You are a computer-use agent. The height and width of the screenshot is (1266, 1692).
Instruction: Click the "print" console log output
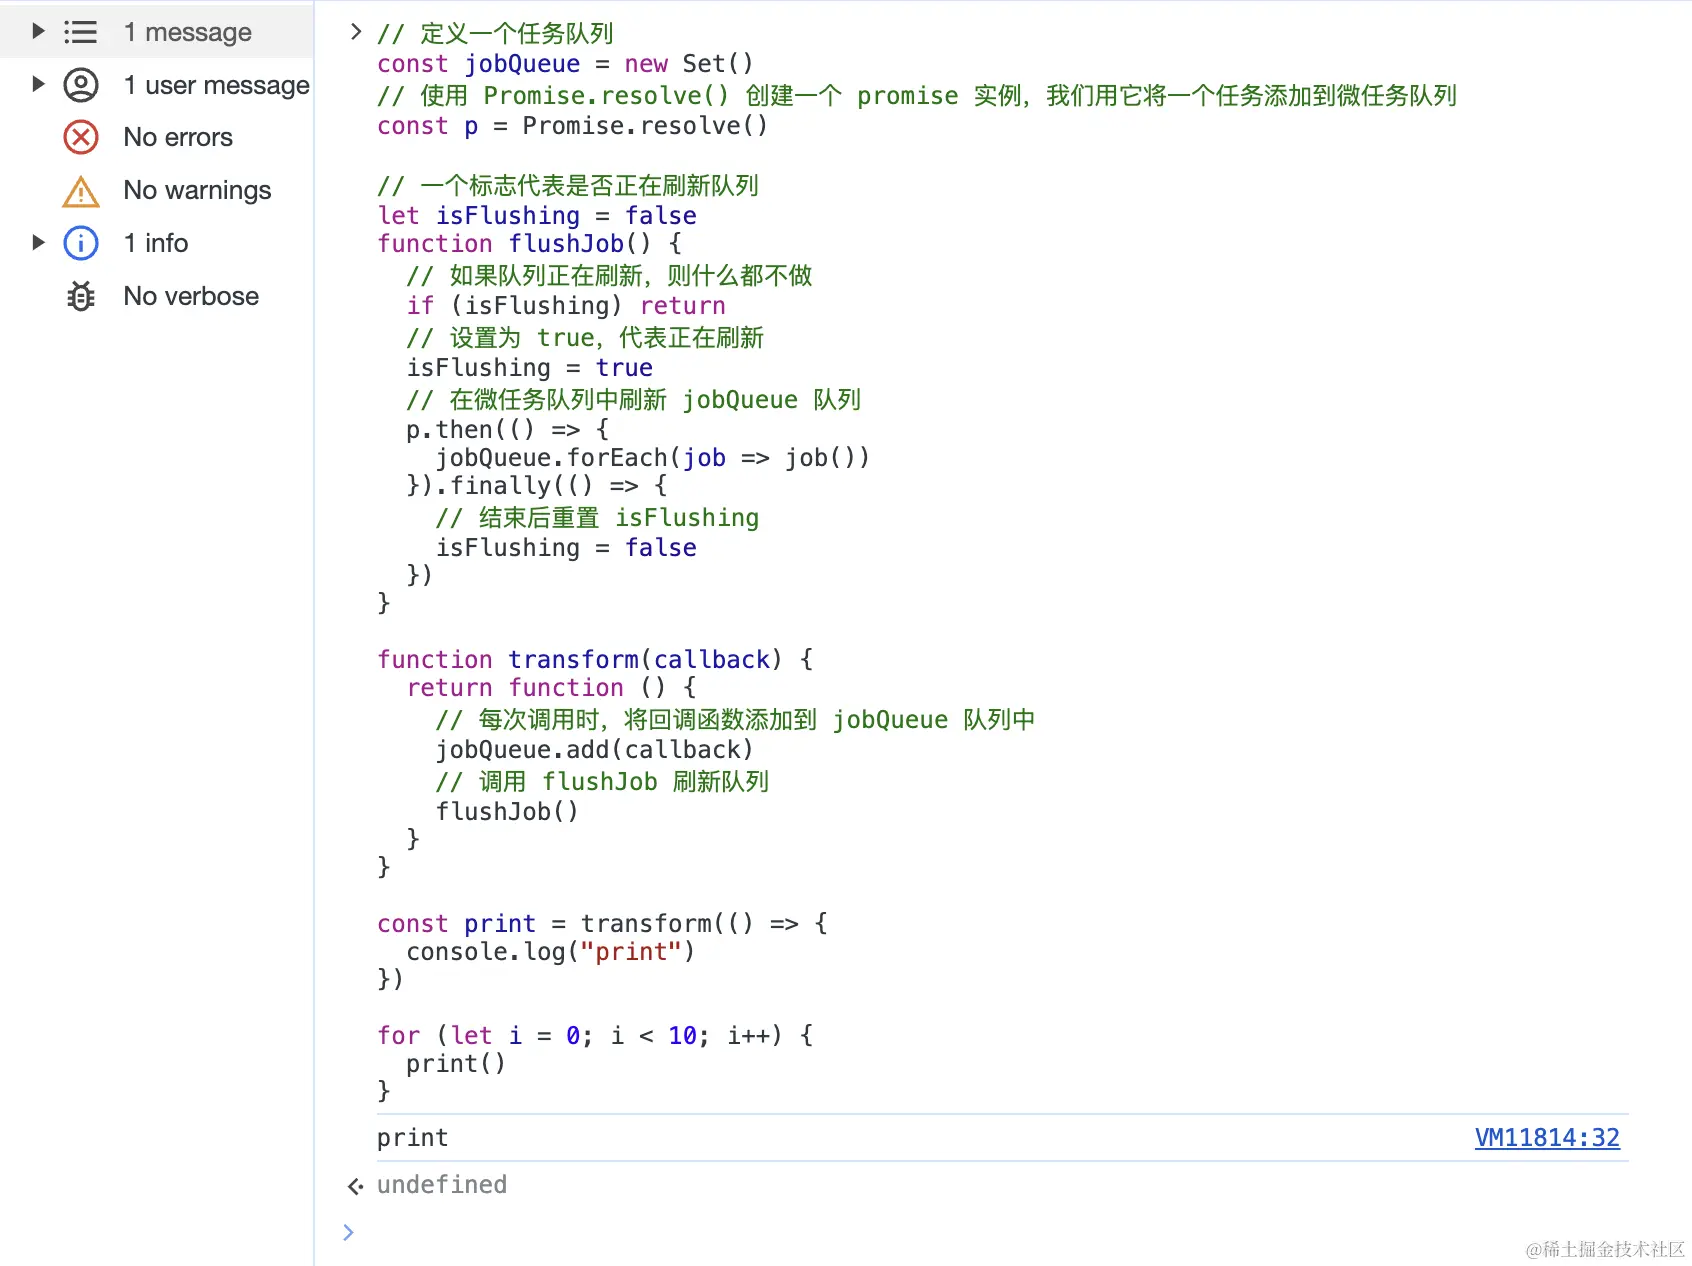[x=413, y=1138]
